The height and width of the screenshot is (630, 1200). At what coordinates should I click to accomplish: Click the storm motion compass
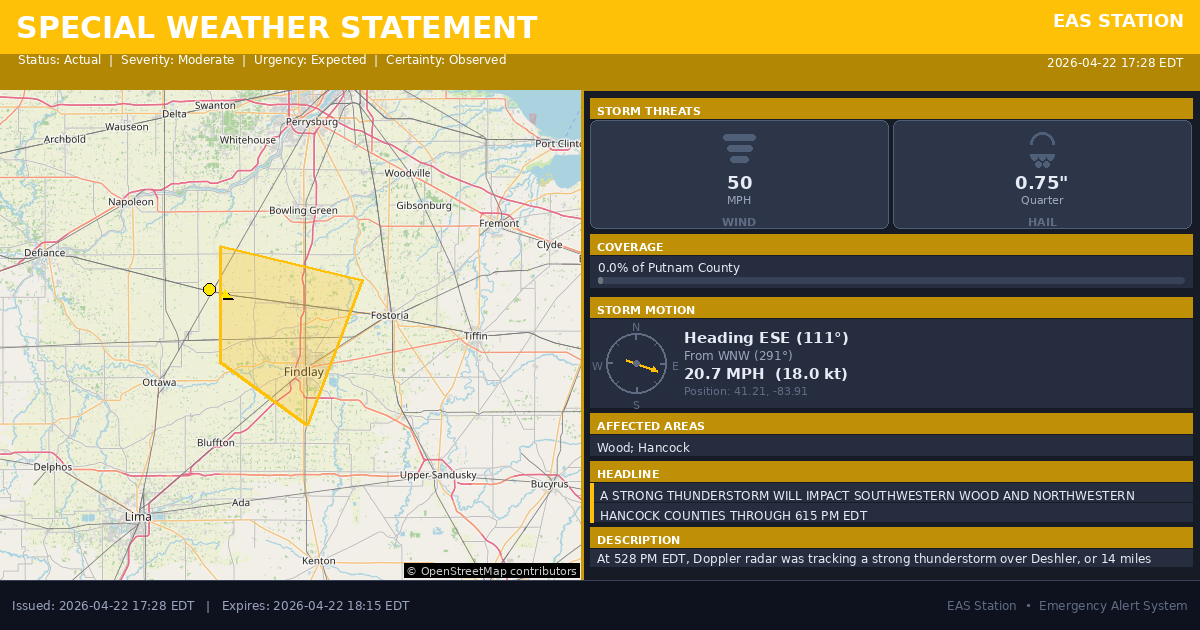pyautogui.click(x=636, y=364)
